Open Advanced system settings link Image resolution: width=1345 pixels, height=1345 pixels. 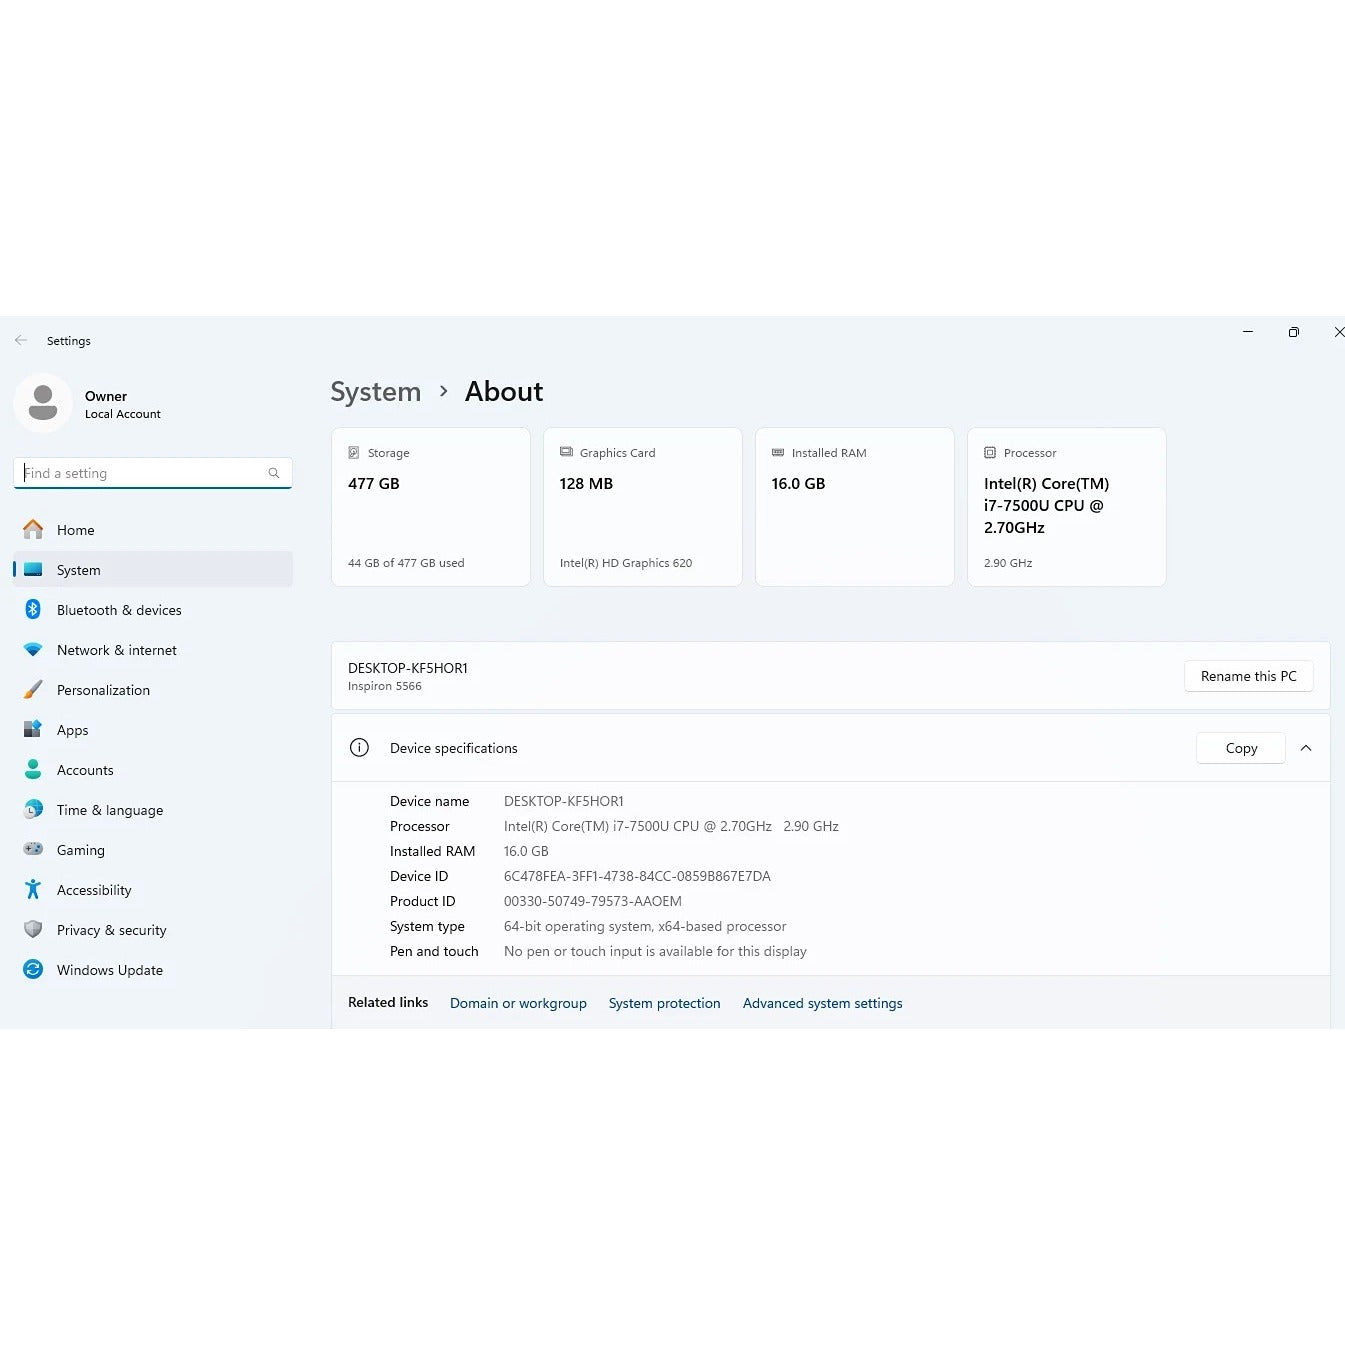click(822, 1003)
